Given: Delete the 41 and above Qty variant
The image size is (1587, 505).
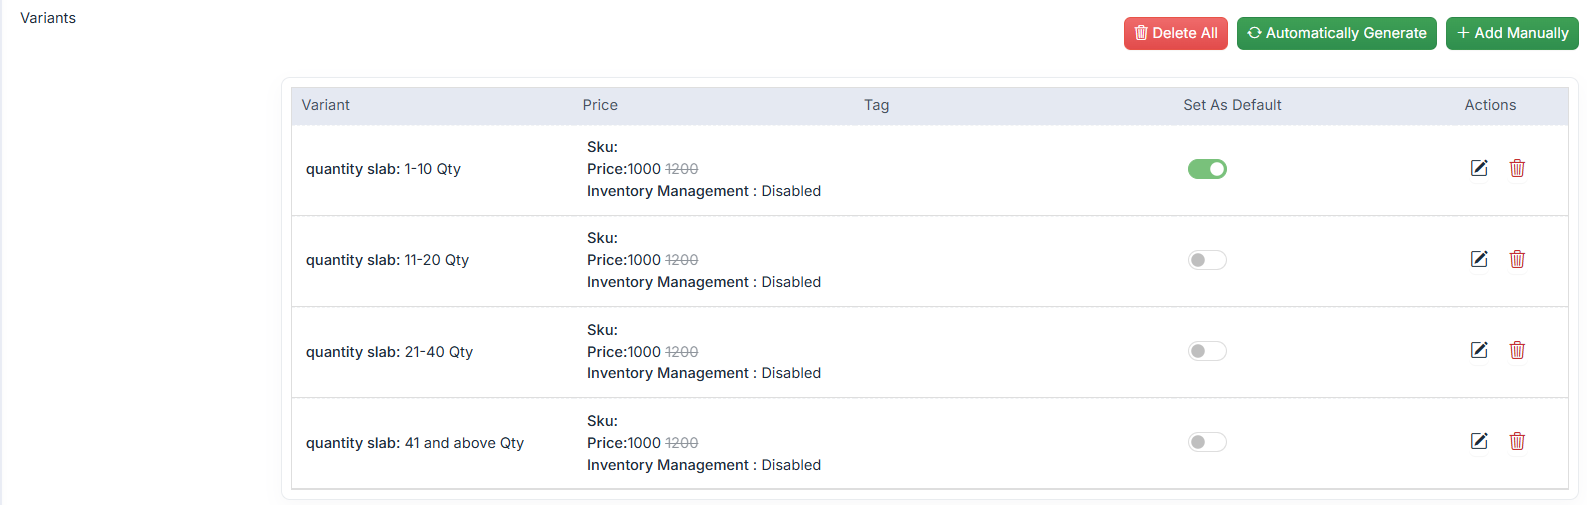Looking at the screenshot, I should click(x=1517, y=441).
